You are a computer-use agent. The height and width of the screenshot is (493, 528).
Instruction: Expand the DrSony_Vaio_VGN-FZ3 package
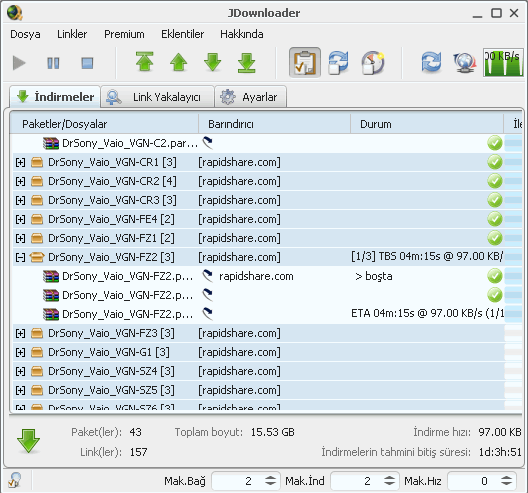point(20,333)
